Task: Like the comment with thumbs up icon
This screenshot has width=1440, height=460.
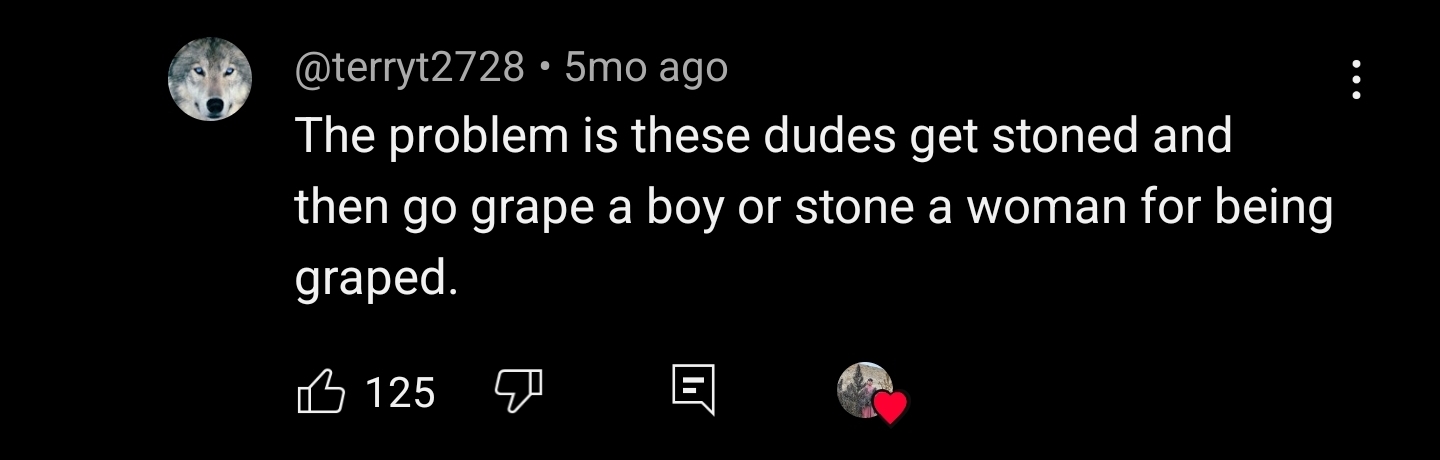Action: (321, 392)
